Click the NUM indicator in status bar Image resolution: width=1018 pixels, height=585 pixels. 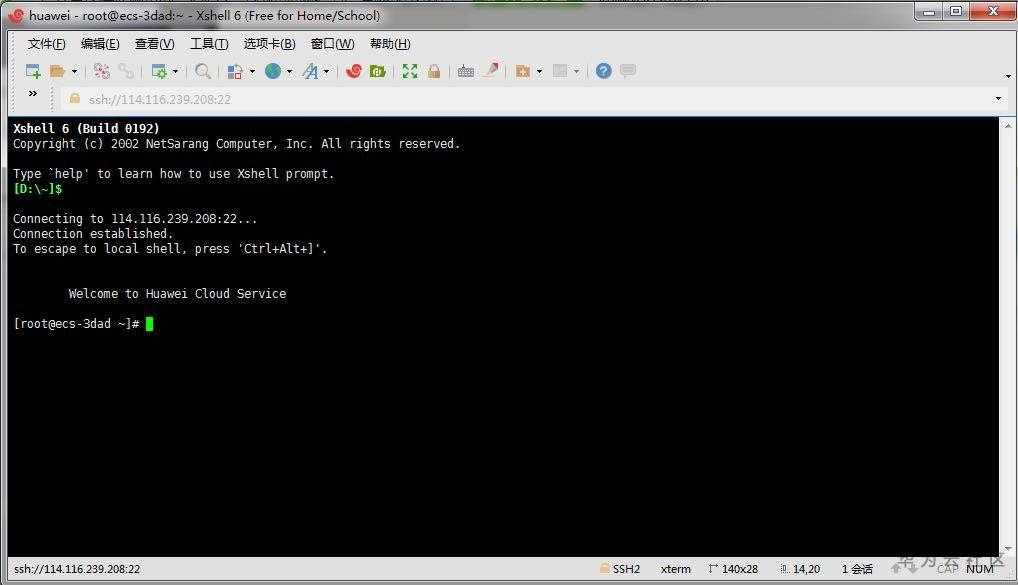(980, 569)
